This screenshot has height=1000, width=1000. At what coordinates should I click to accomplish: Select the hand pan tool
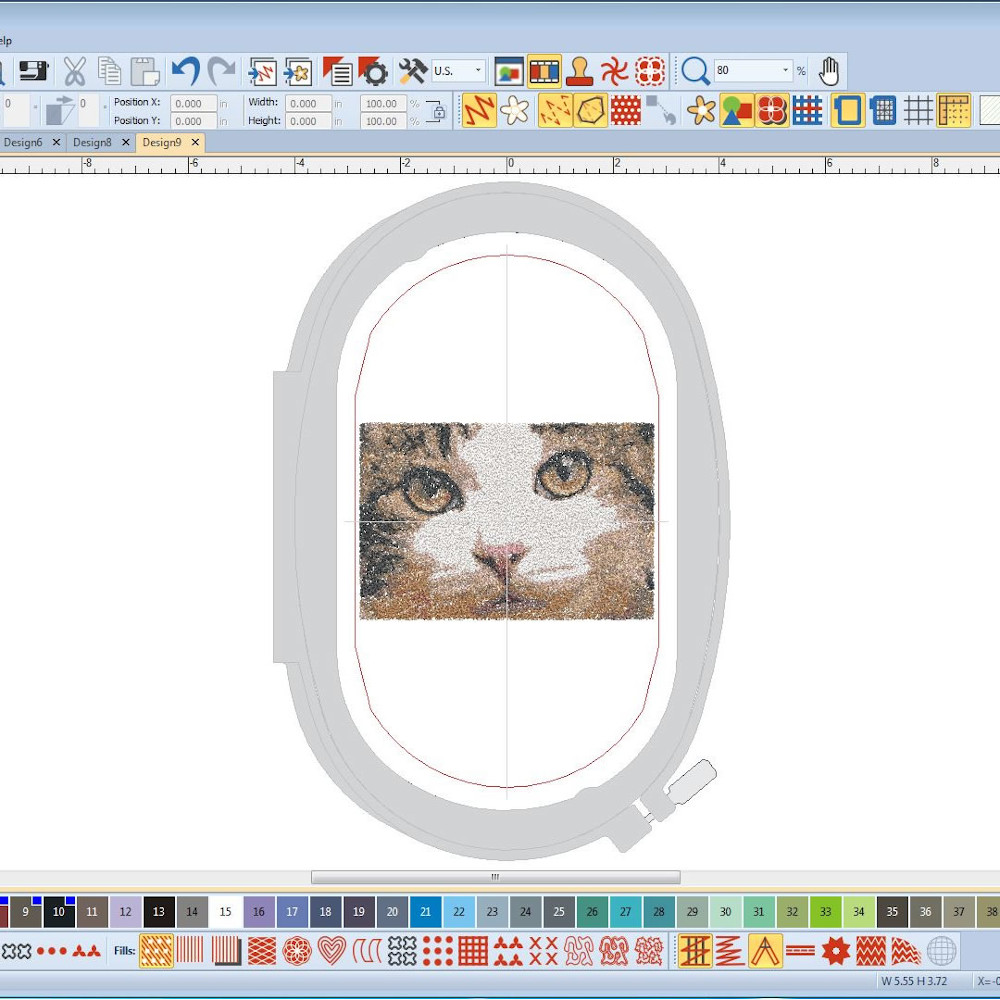pos(828,71)
